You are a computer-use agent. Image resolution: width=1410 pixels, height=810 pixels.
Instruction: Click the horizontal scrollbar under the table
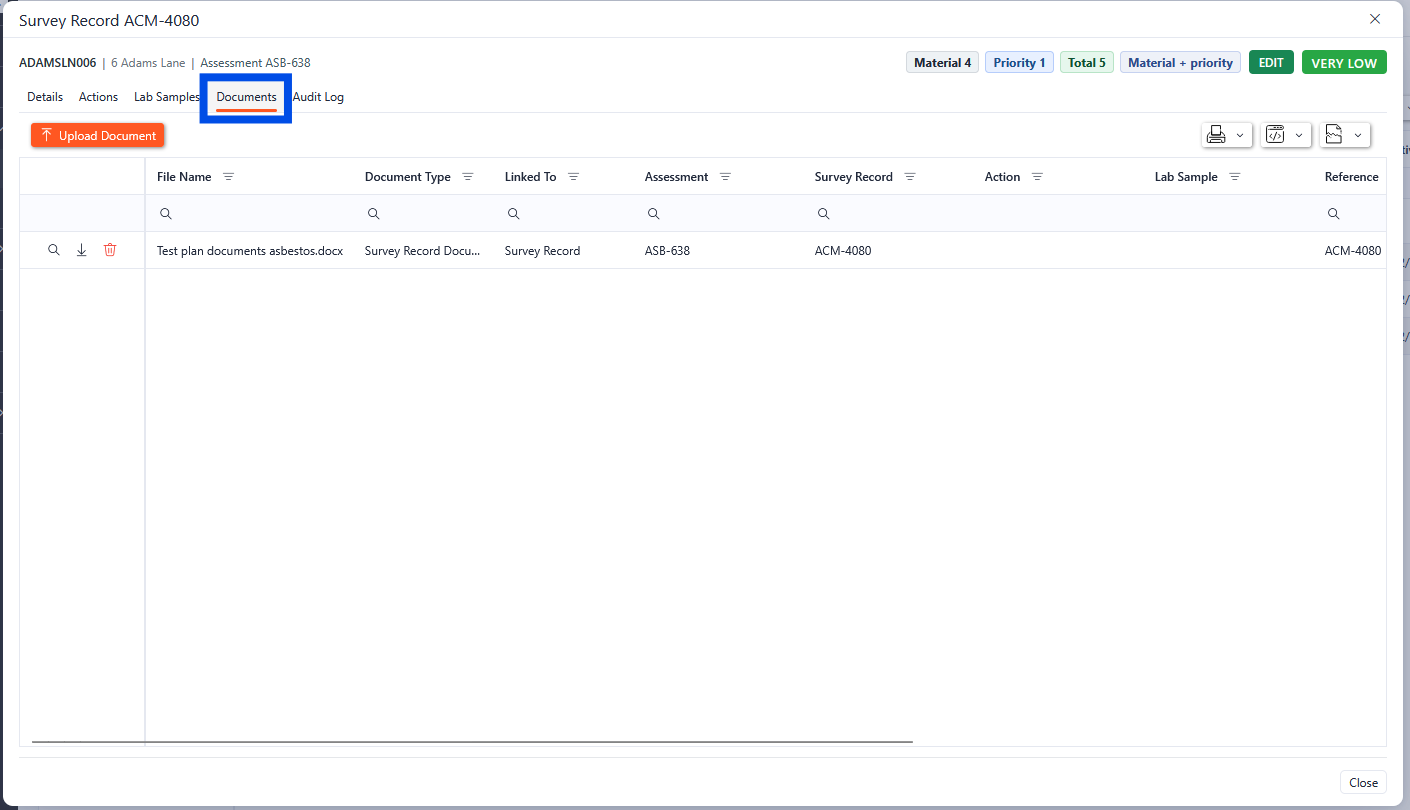coord(472,742)
